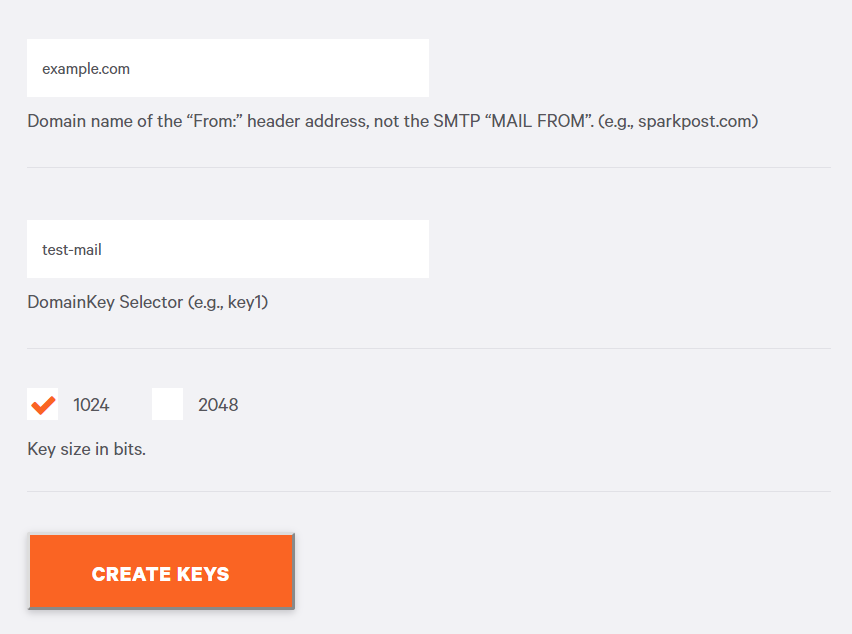852x634 pixels.
Task: Click the "1024" label text
Action: click(91, 405)
